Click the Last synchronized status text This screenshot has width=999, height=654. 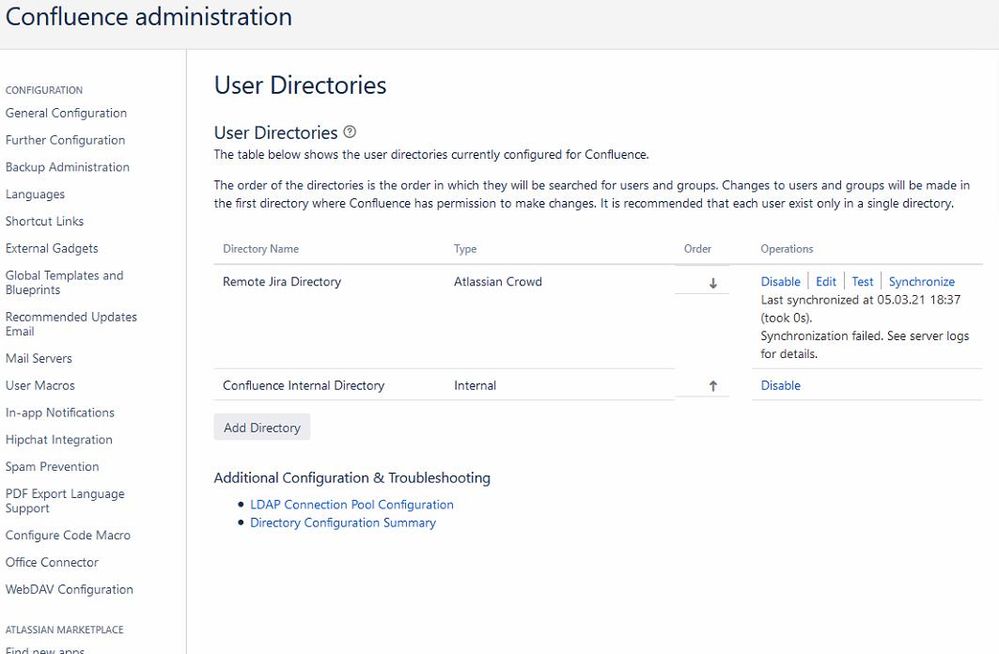pyautogui.click(x=860, y=309)
